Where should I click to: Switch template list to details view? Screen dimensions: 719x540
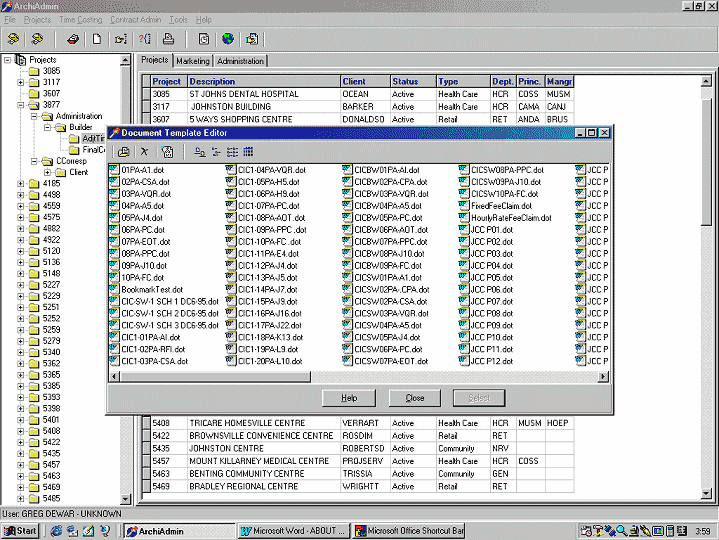tap(248, 152)
